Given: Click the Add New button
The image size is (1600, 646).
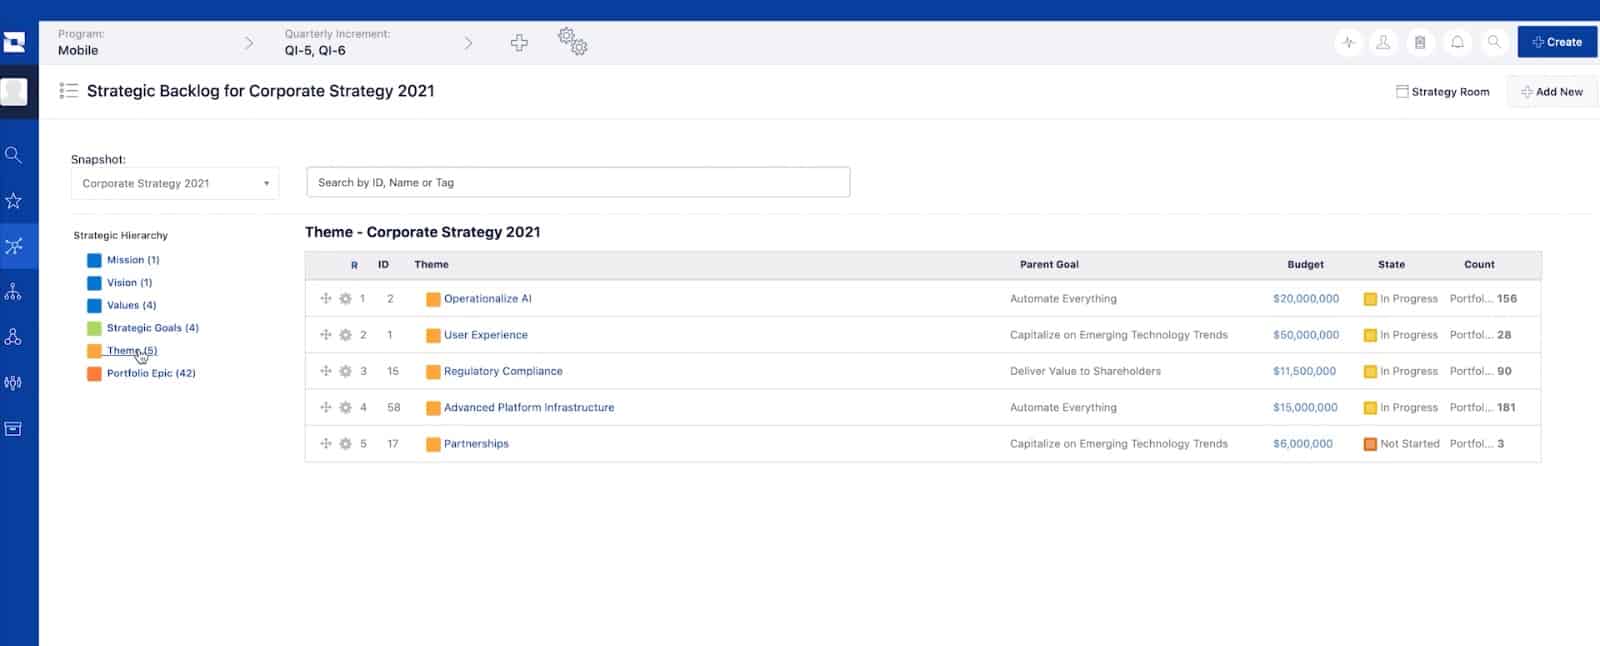Looking at the screenshot, I should click(1552, 92).
